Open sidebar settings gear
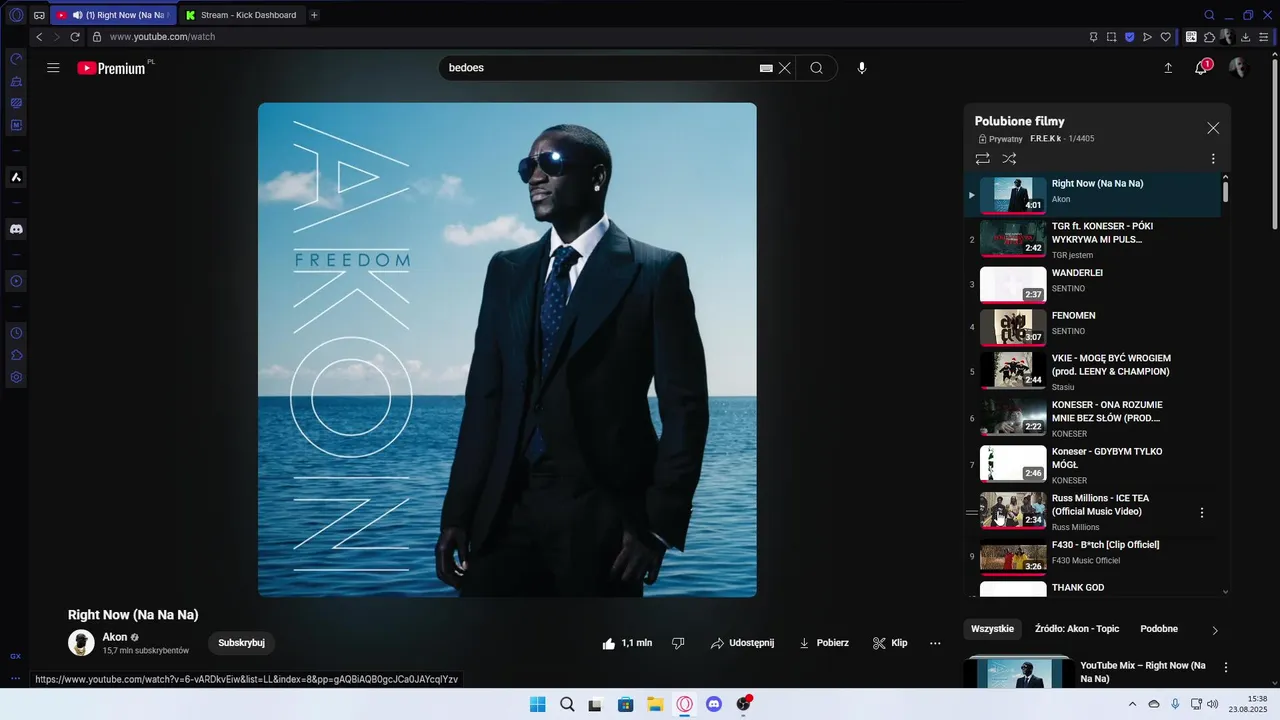The image size is (1280, 720). pyautogui.click(x=16, y=377)
